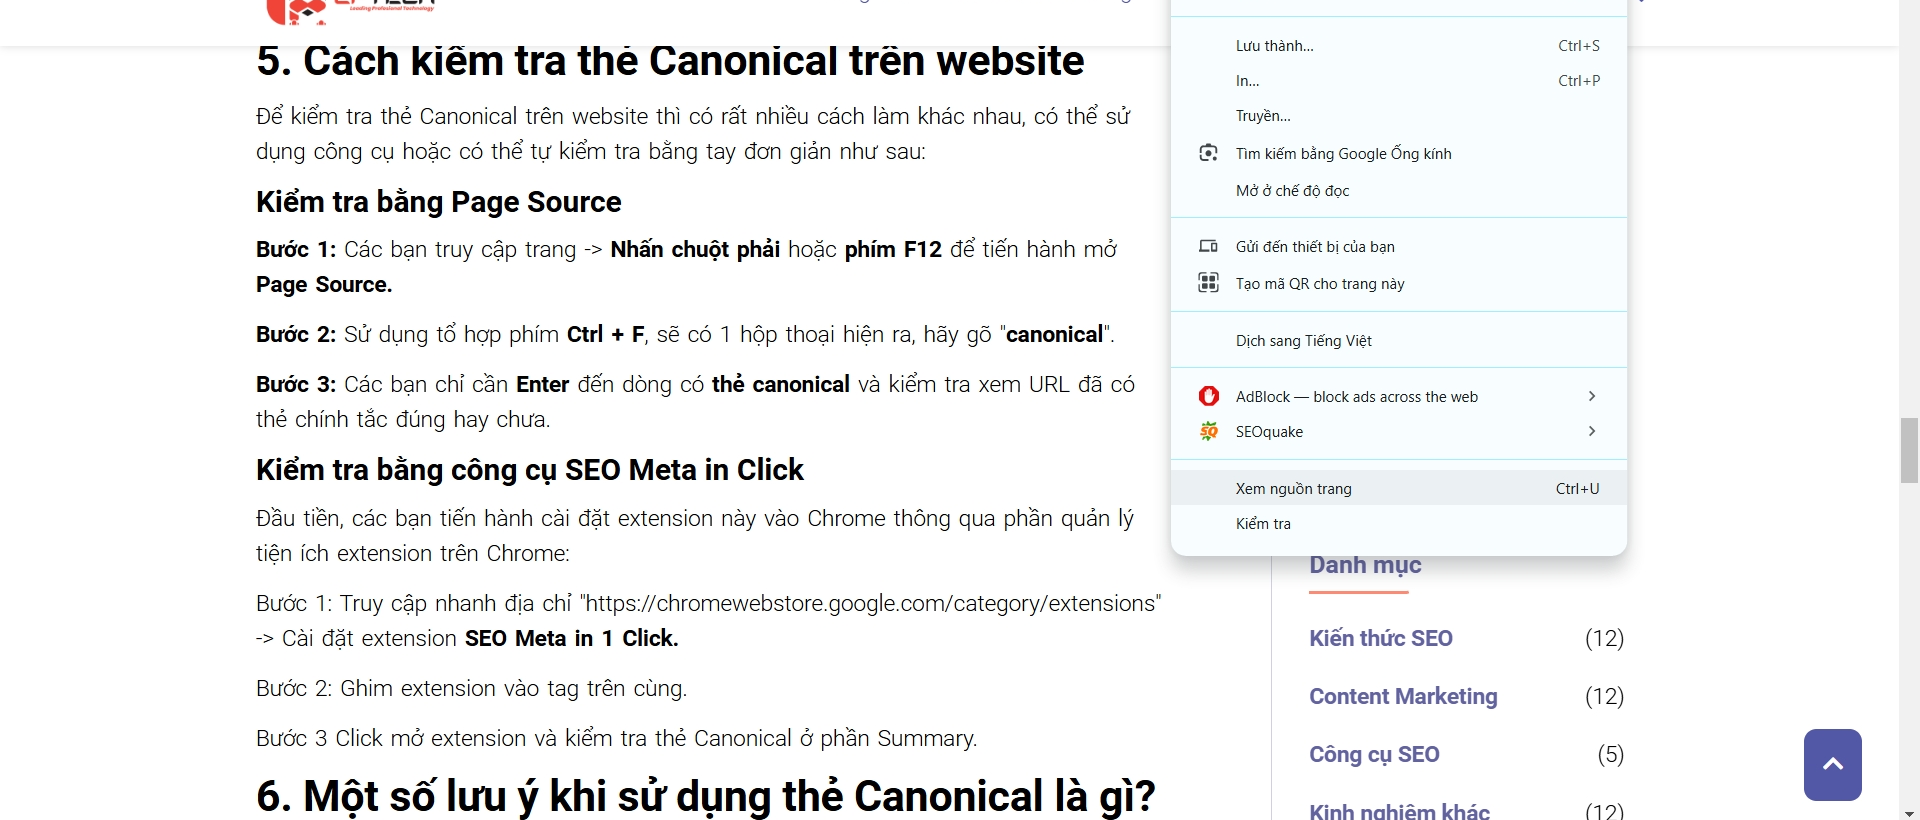The width and height of the screenshot is (1920, 820).
Task: Choose 'Xem nguồn trang' view source
Action: tap(1399, 488)
